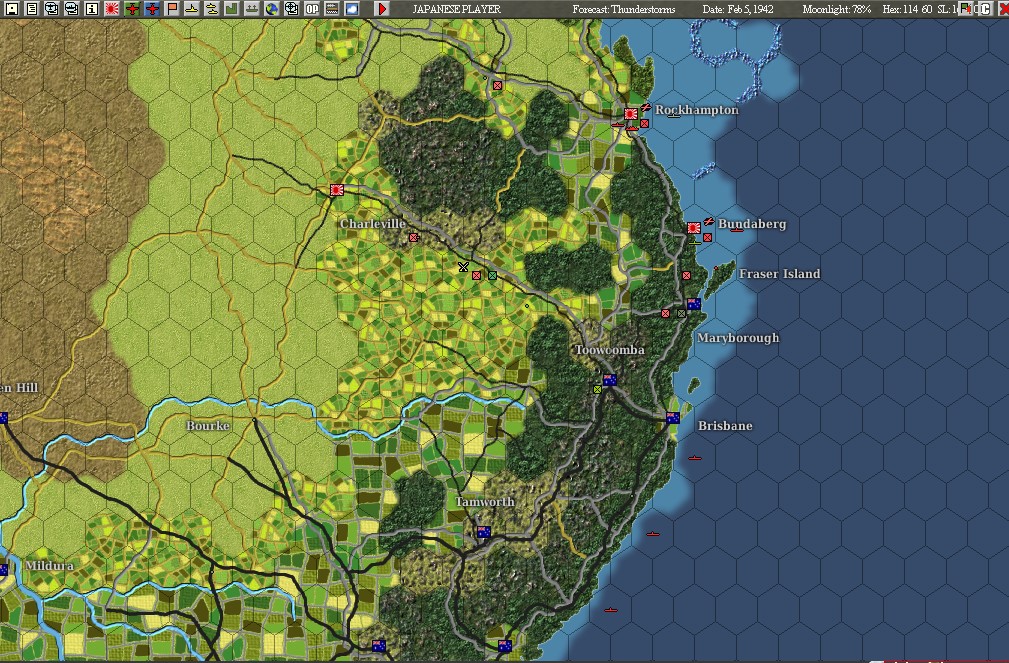Click the green factory industry icon
The image size is (1009, 663).
(231, 8)
